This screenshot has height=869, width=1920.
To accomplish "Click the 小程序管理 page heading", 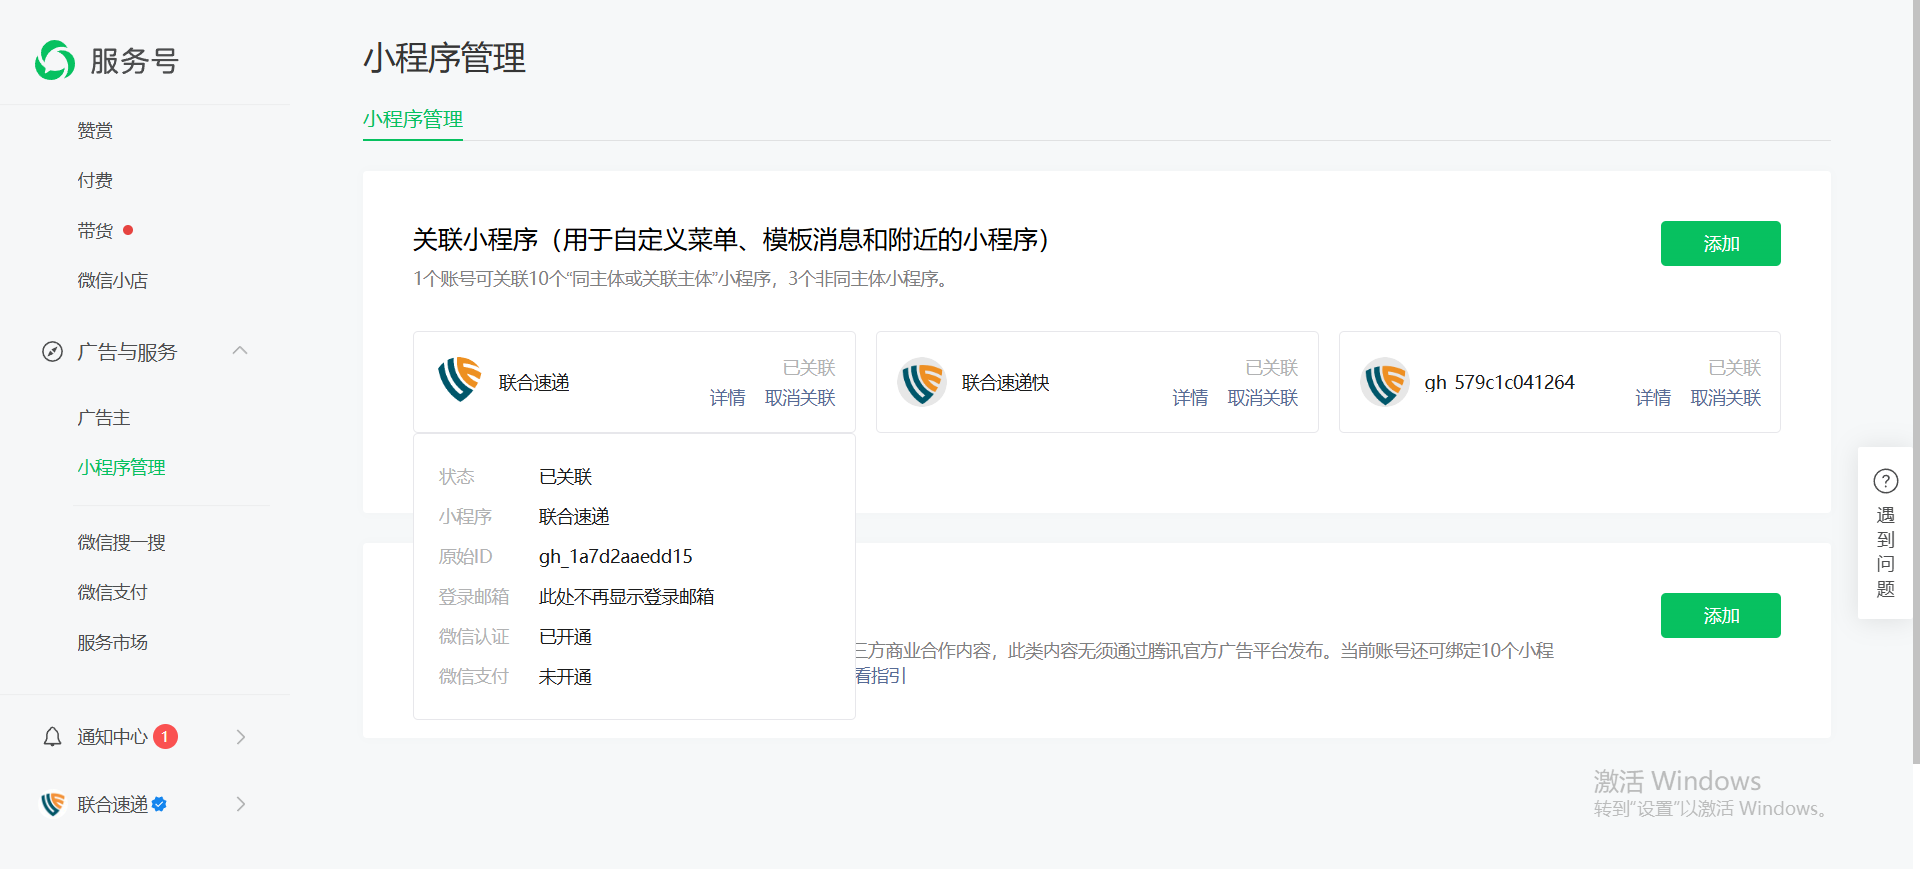I will pos(444,58).
